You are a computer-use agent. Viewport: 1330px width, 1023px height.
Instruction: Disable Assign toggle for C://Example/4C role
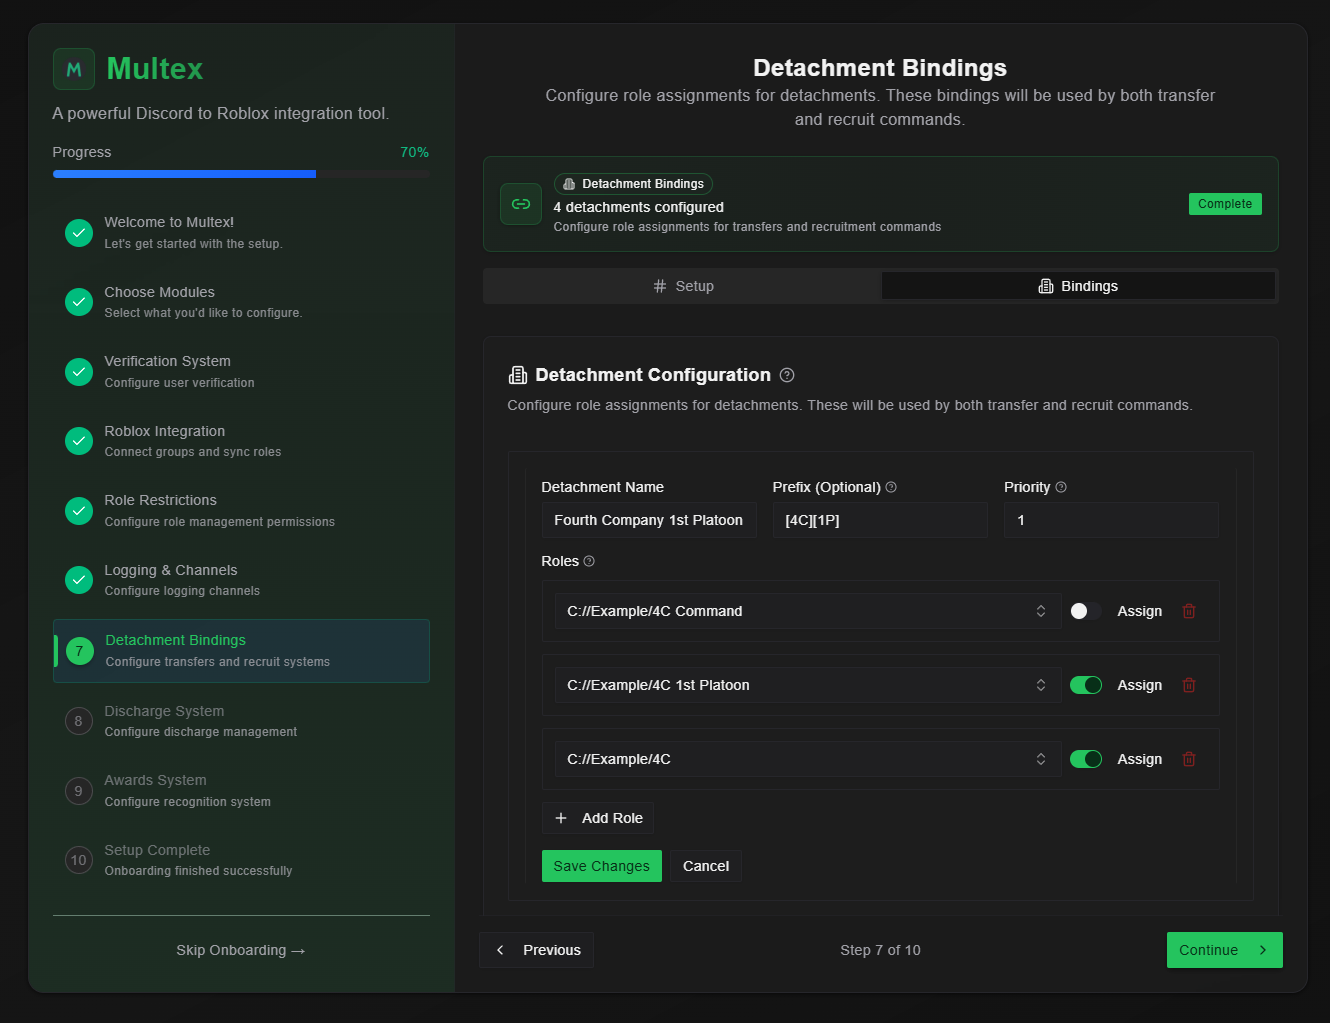pyautogui.click(x=1086, y=759)
